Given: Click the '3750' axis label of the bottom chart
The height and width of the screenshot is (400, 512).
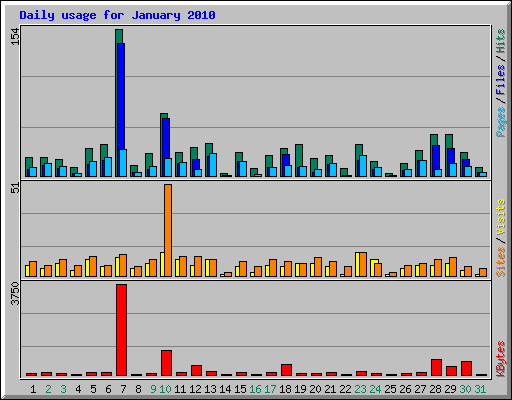Looking at the screenshot, I should click(15, 294).
